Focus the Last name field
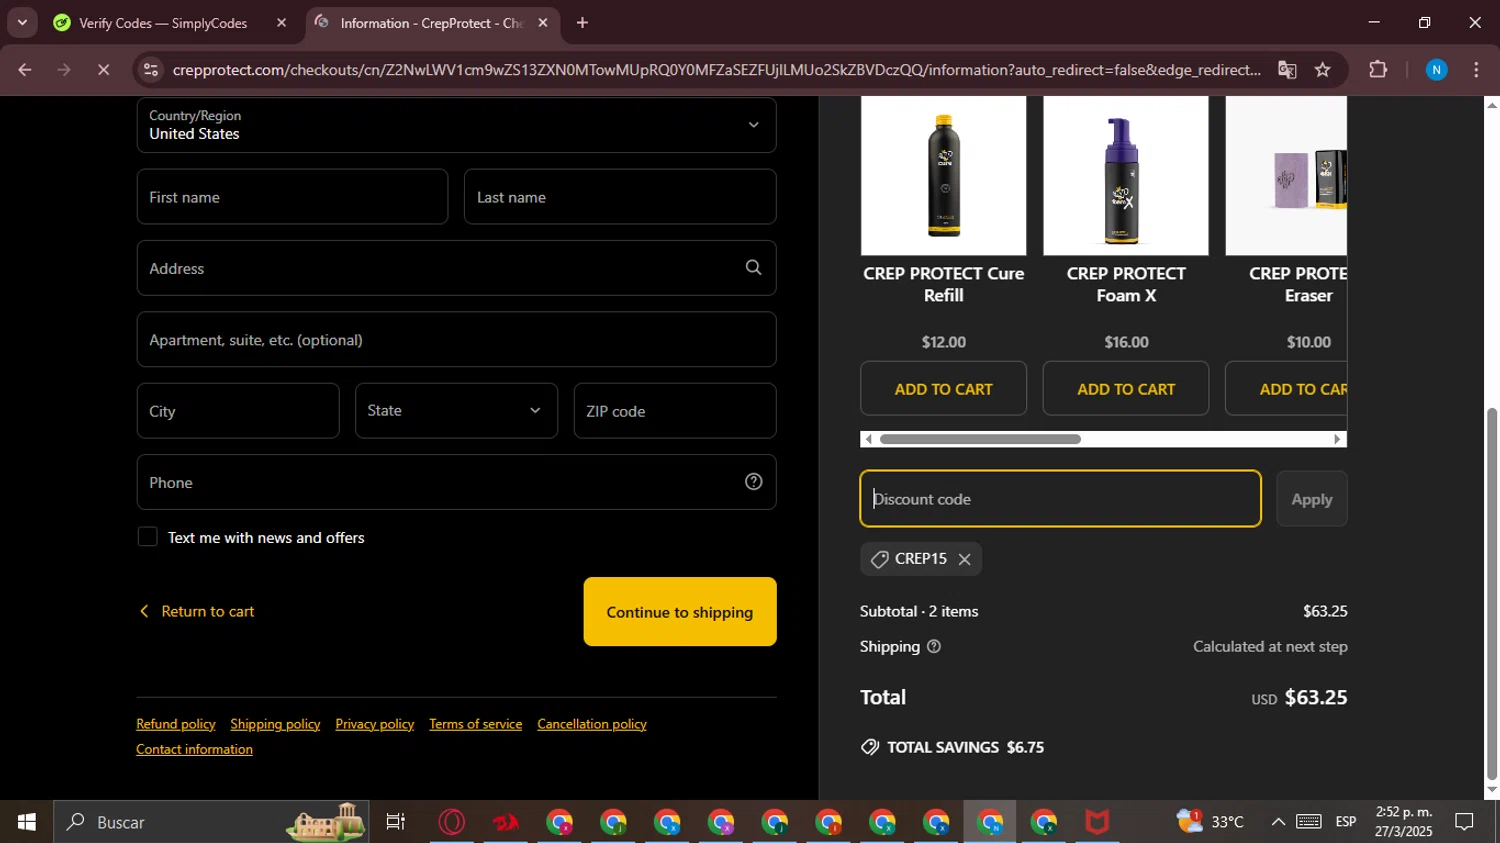This screenshot has width=1500, height=843. [x=620, y=197]
